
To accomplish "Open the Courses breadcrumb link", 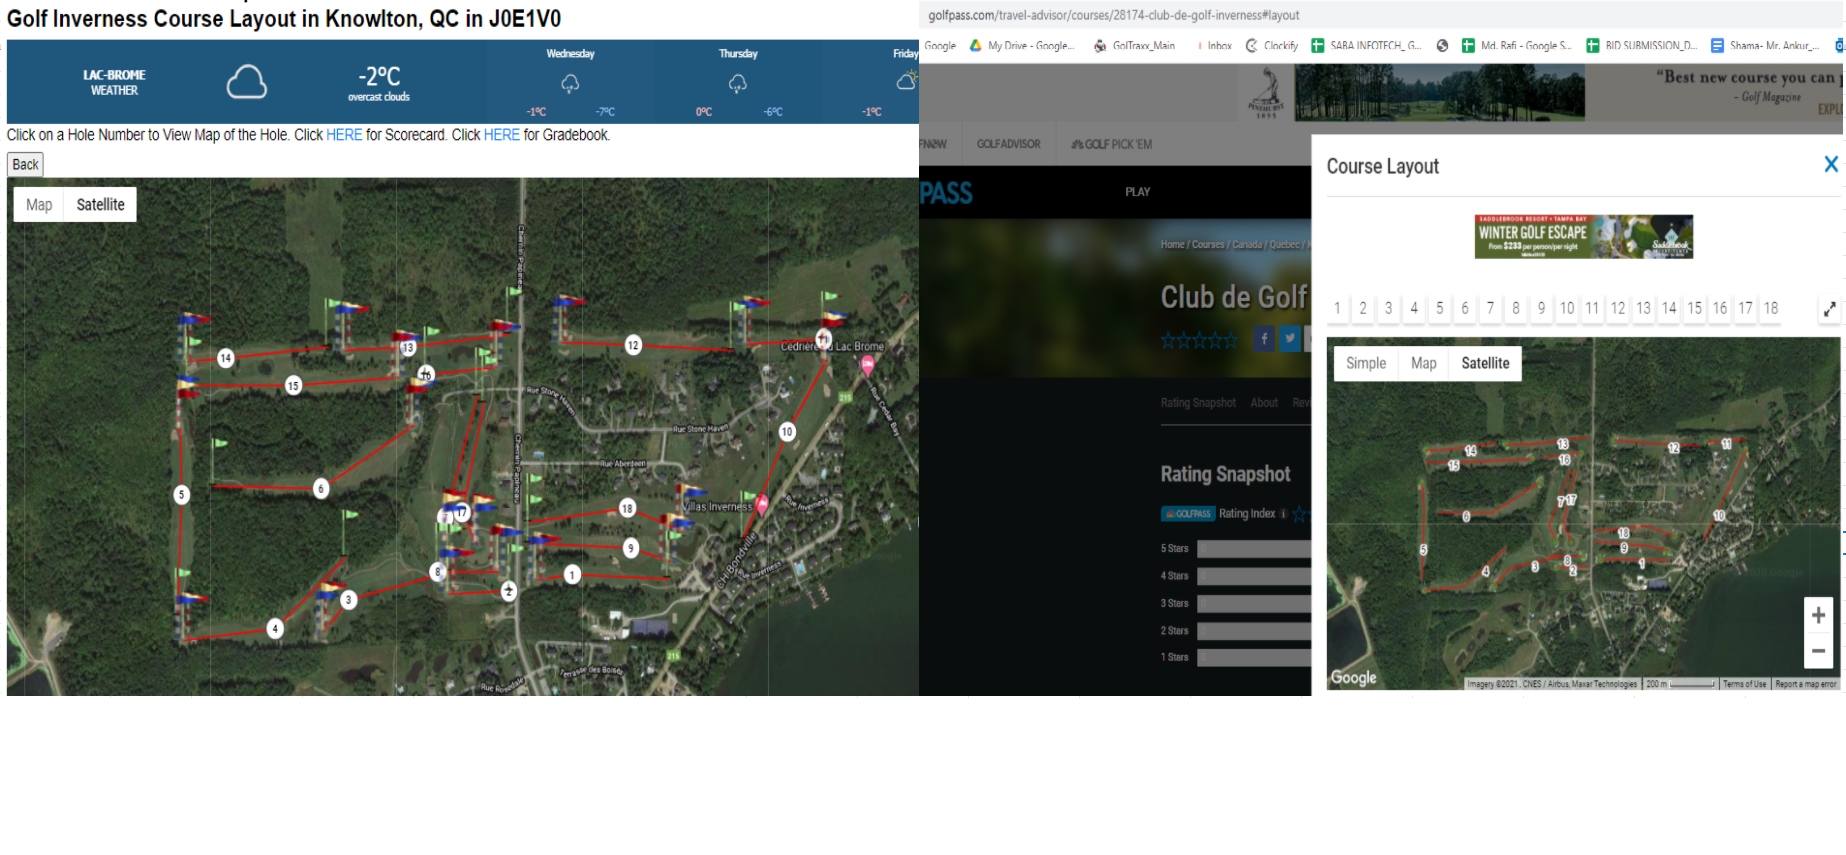I will click(1208, 244).
